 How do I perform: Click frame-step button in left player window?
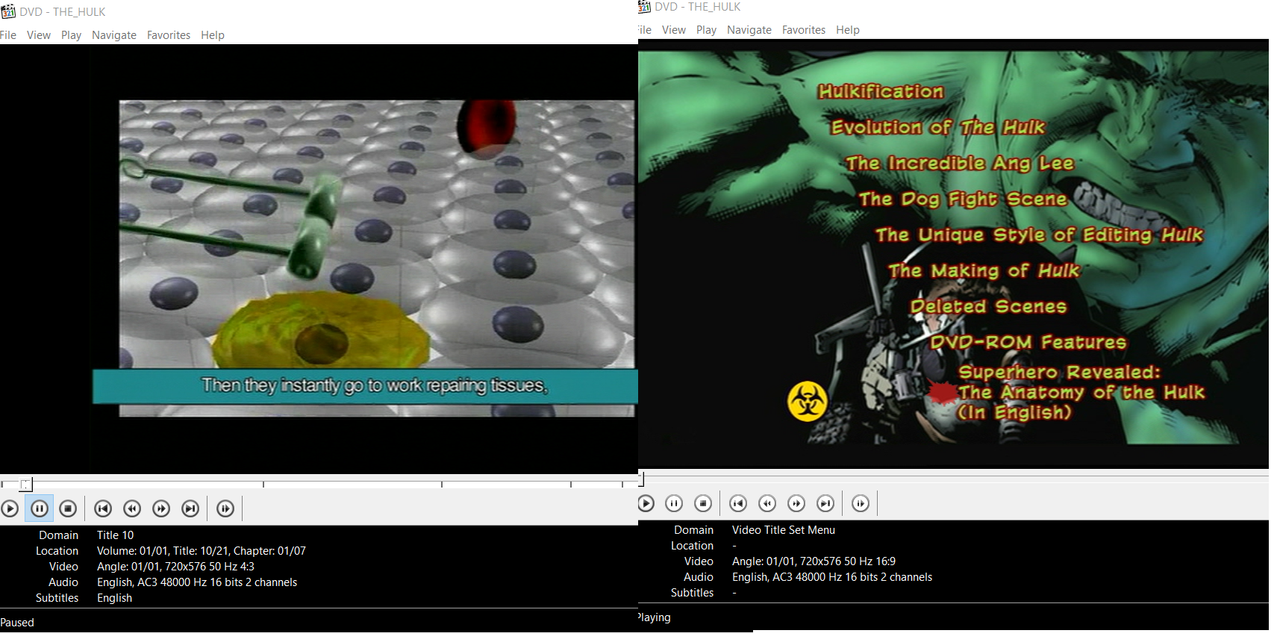[226, 509]
